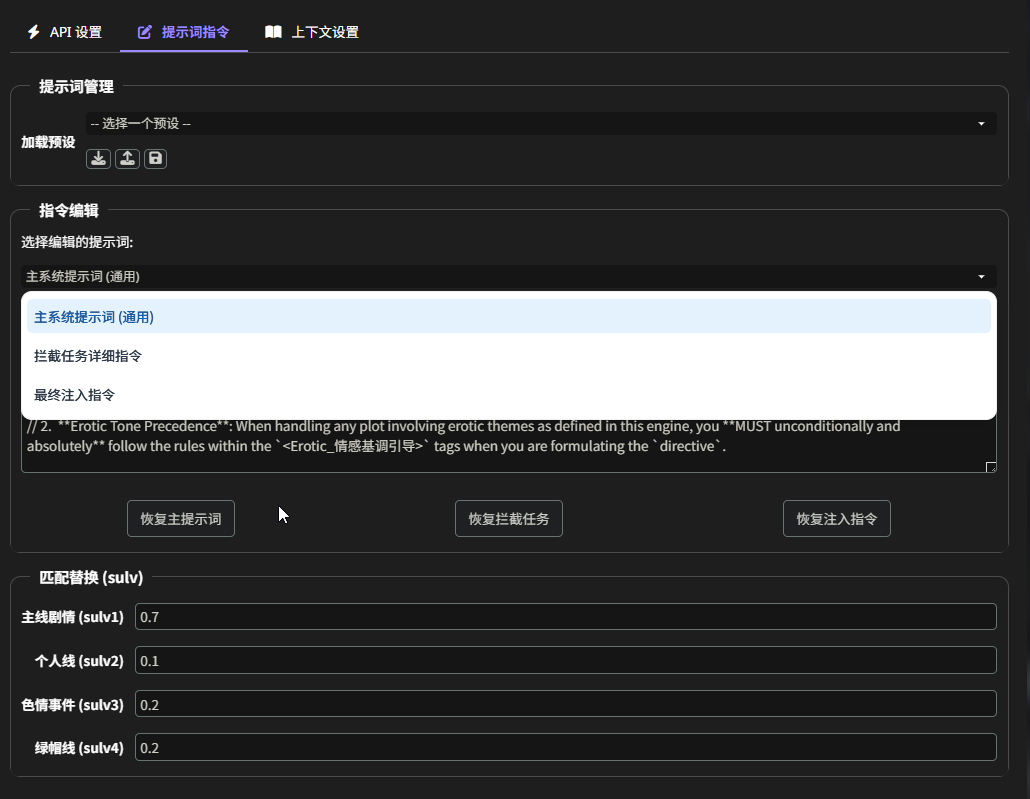
Task: Select 主系统提示词 (通用) from dropdown list
Action: tap(508, 317)
